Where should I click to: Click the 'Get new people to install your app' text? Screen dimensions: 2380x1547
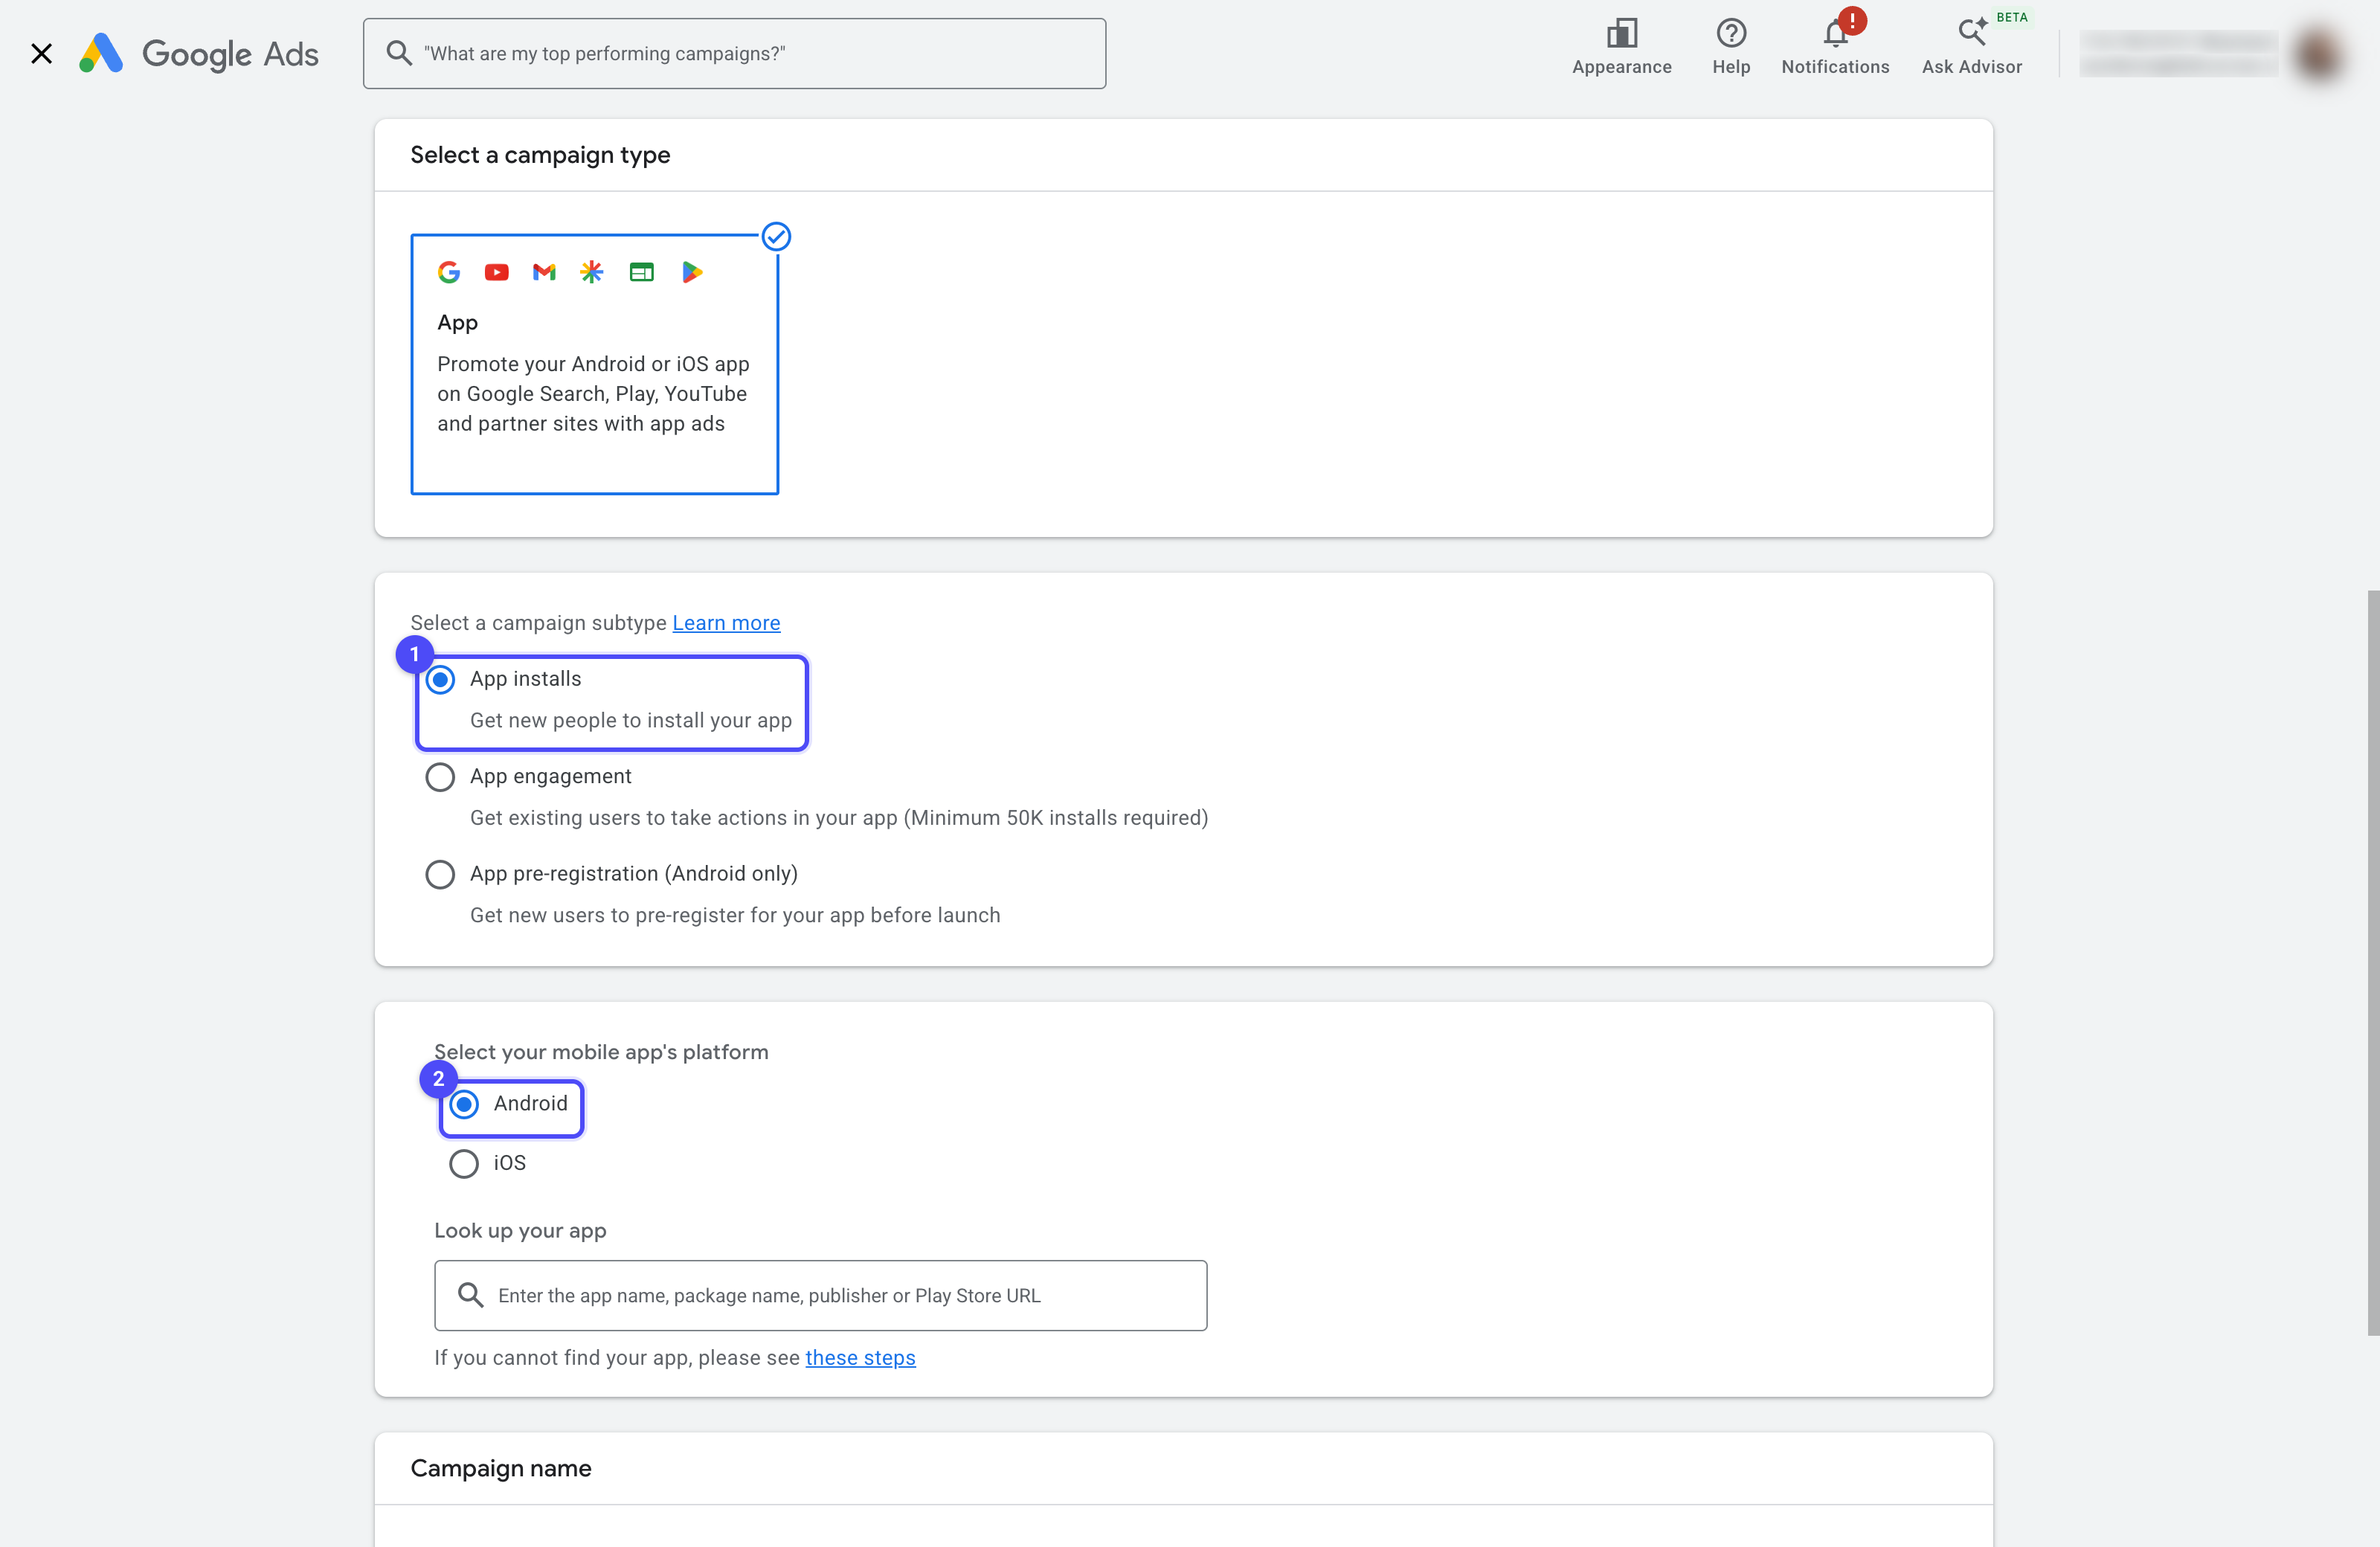[x=631, y=721]
